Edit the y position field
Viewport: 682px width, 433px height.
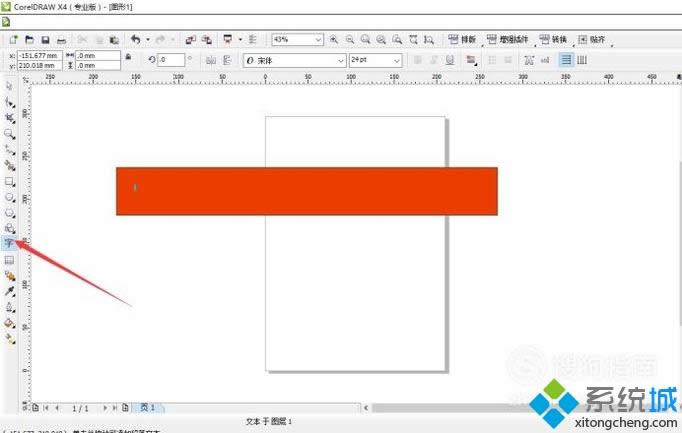(x=39, y=65)
